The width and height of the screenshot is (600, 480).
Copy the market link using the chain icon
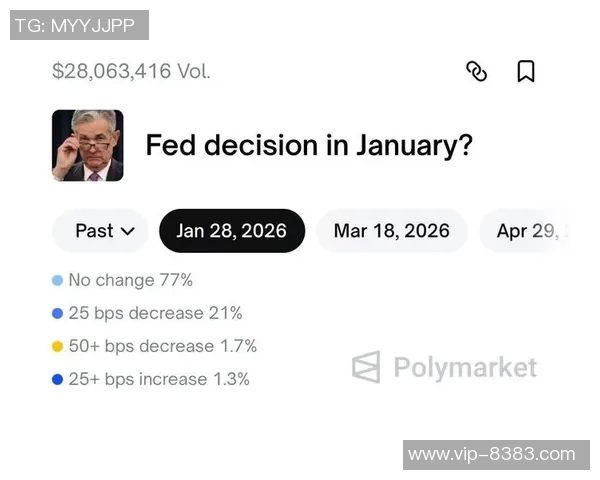[477, 71]
